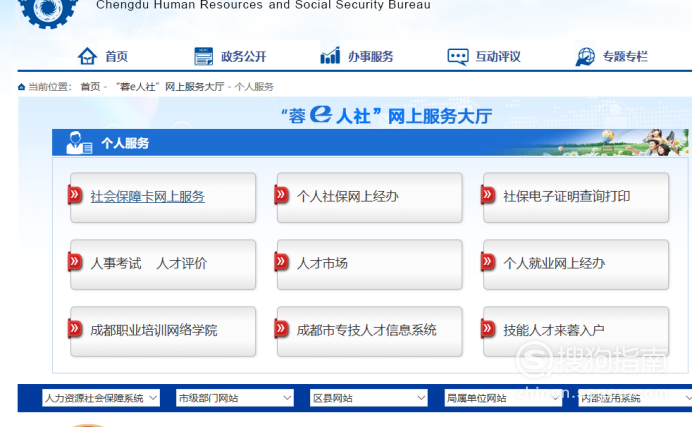Screen dimensions: 692x427
Task: Open the 专题专栏 navigation menu item
Action: click(625, 56)
